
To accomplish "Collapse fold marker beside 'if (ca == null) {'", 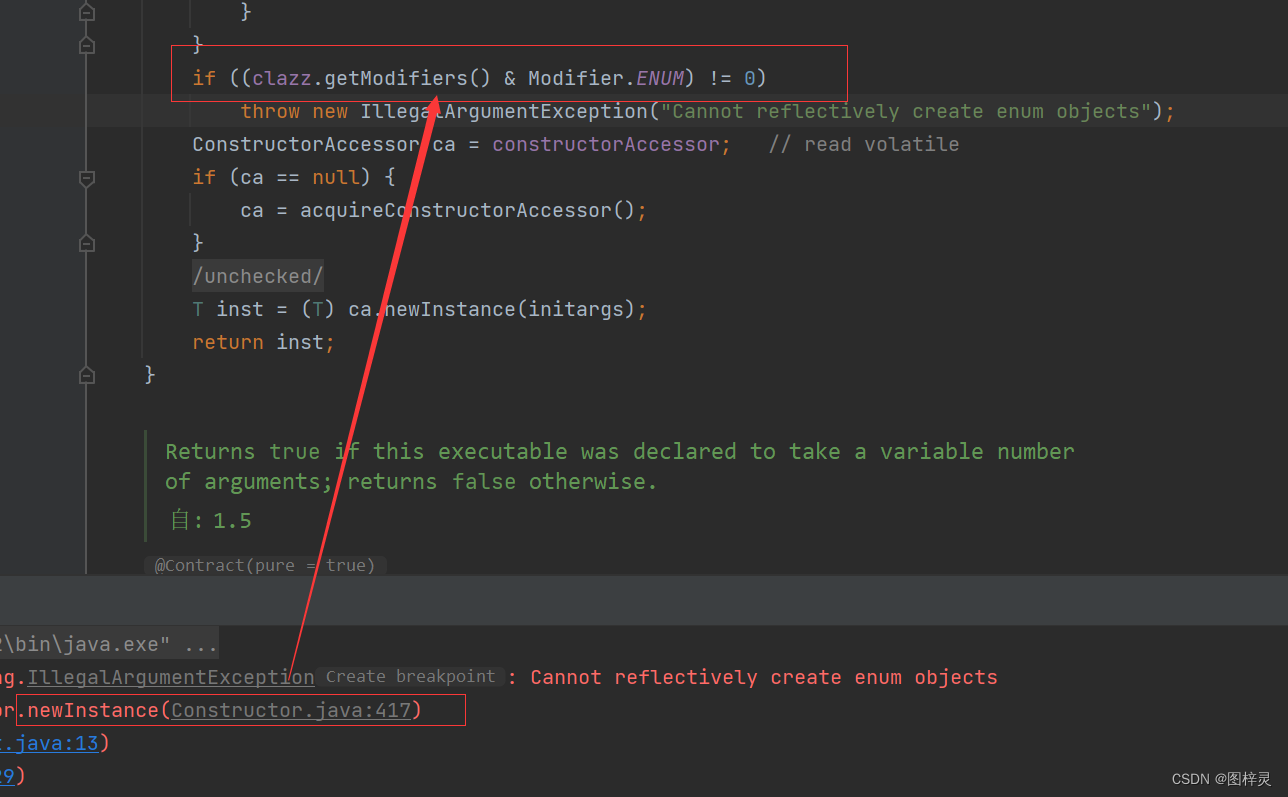I will (x=87, y=178).
